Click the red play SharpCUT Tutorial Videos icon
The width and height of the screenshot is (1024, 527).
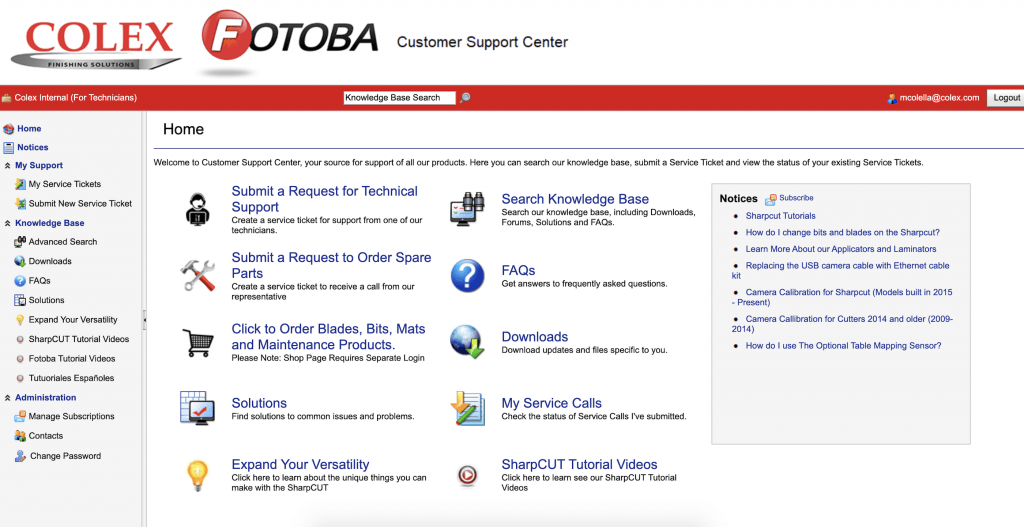(467, 475)
